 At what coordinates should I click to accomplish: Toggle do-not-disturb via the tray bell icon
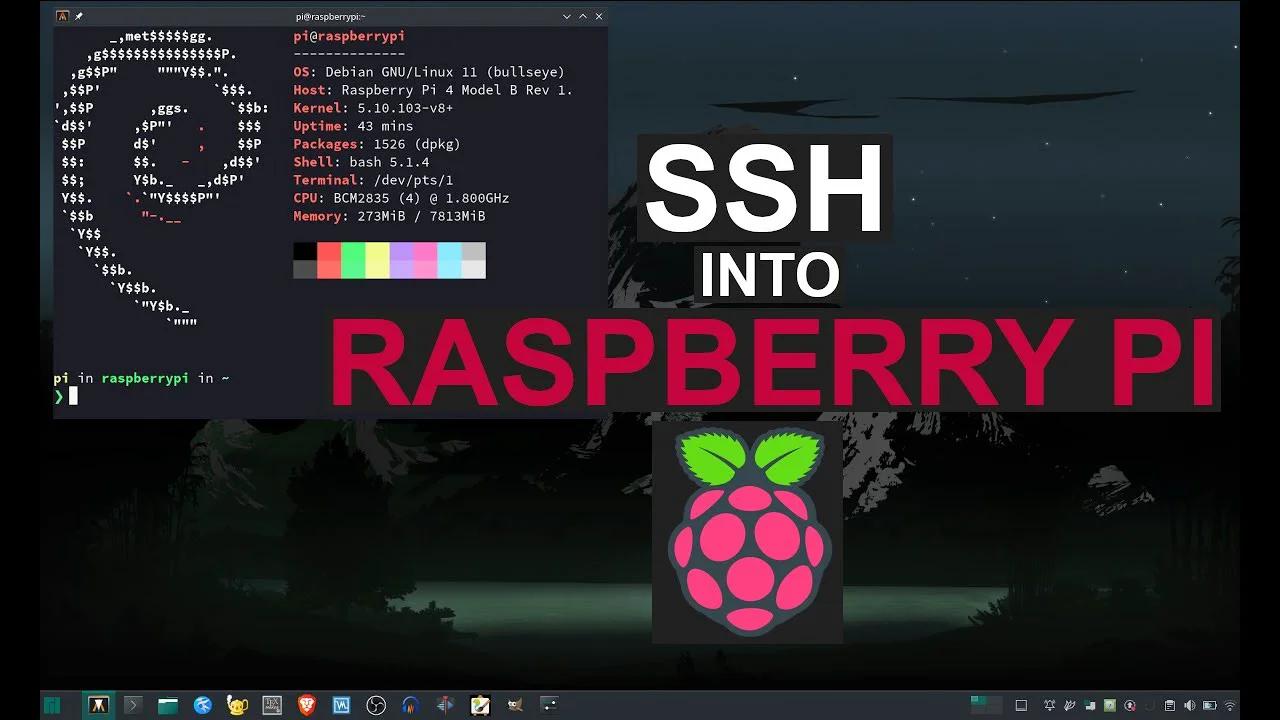click(1050, 705)
